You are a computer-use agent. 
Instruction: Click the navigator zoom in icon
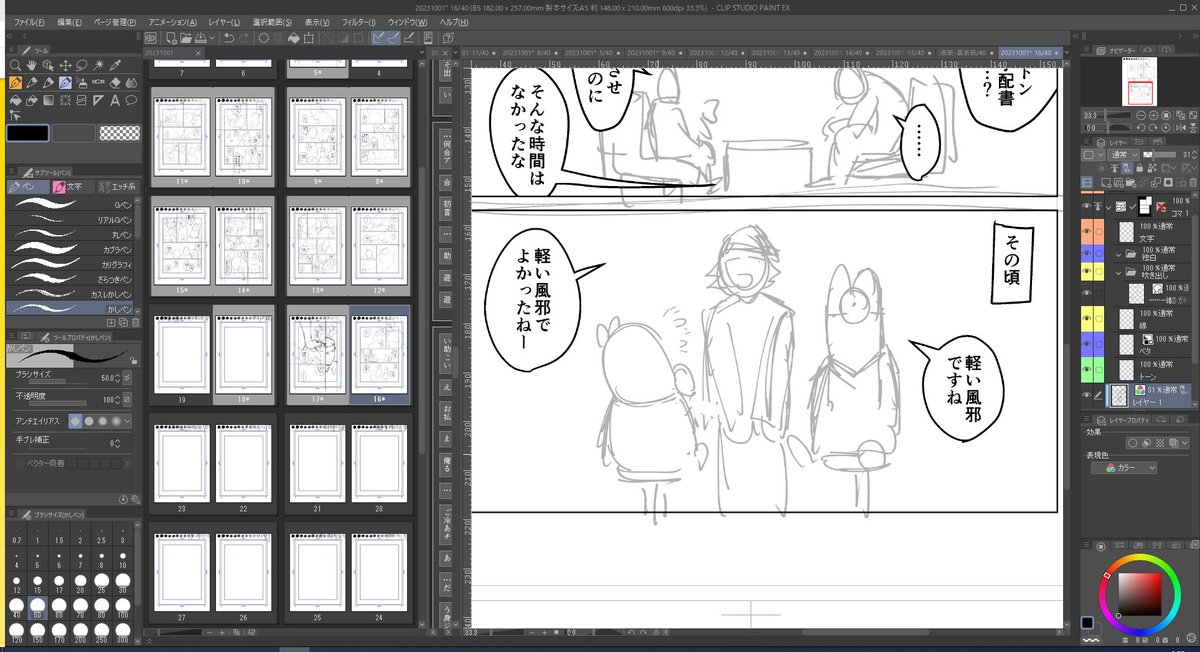coord(1154,115)
